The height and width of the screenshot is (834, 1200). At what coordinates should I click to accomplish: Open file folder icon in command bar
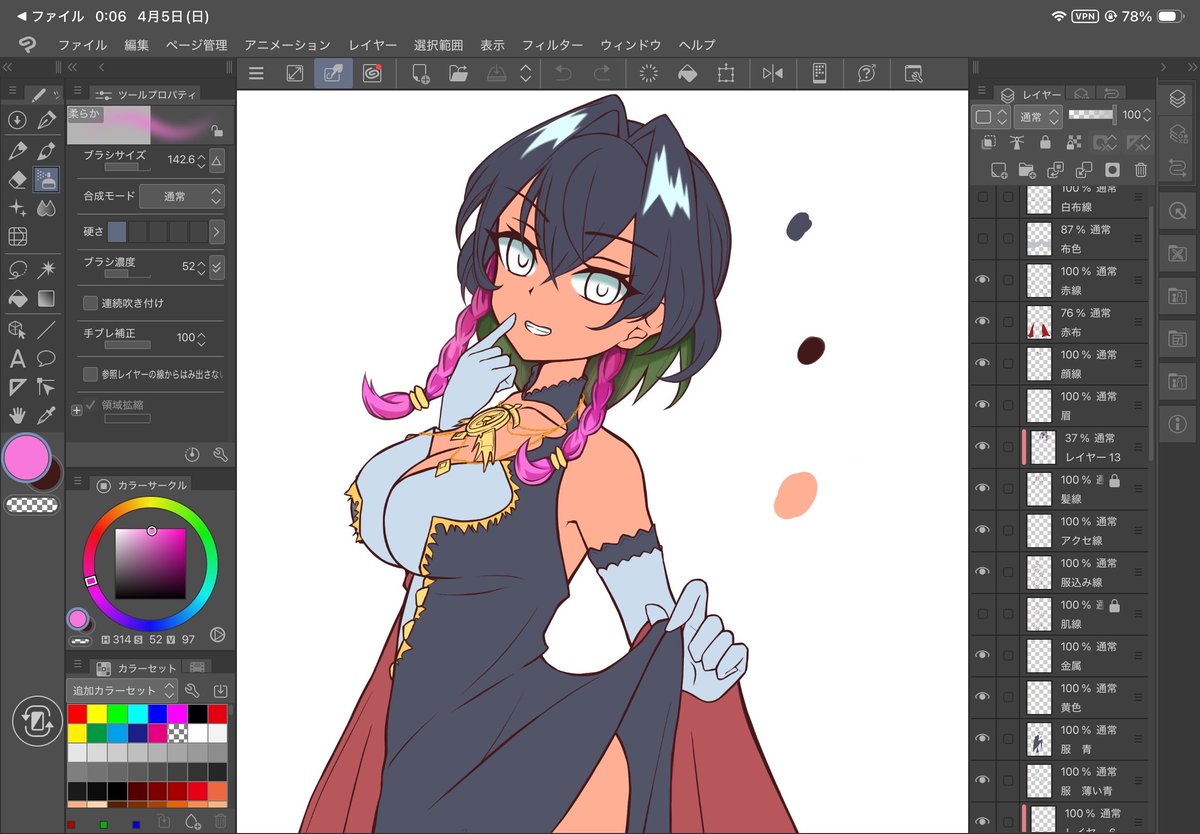[458, 73]
